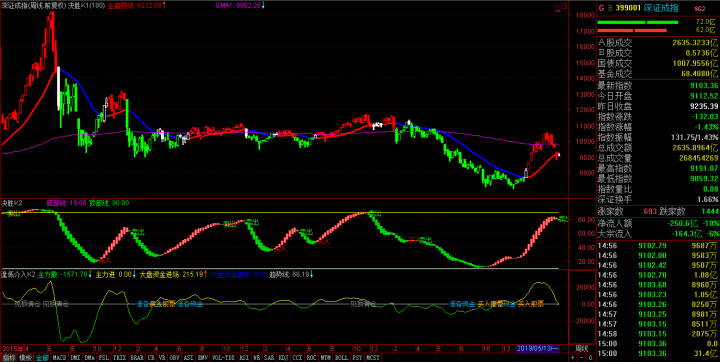Select the 全部 indicator category tab
The width and height of the screenshot is (720, 362).
pos(42,357)
